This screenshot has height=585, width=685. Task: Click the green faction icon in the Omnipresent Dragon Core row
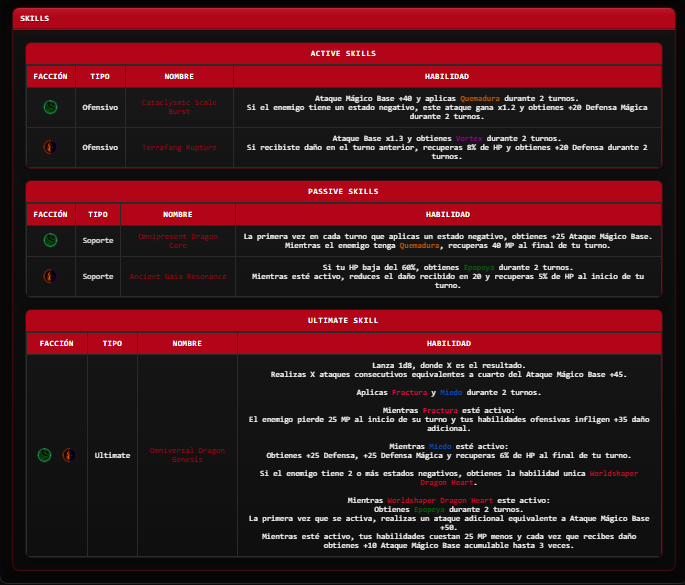point(51,240)
